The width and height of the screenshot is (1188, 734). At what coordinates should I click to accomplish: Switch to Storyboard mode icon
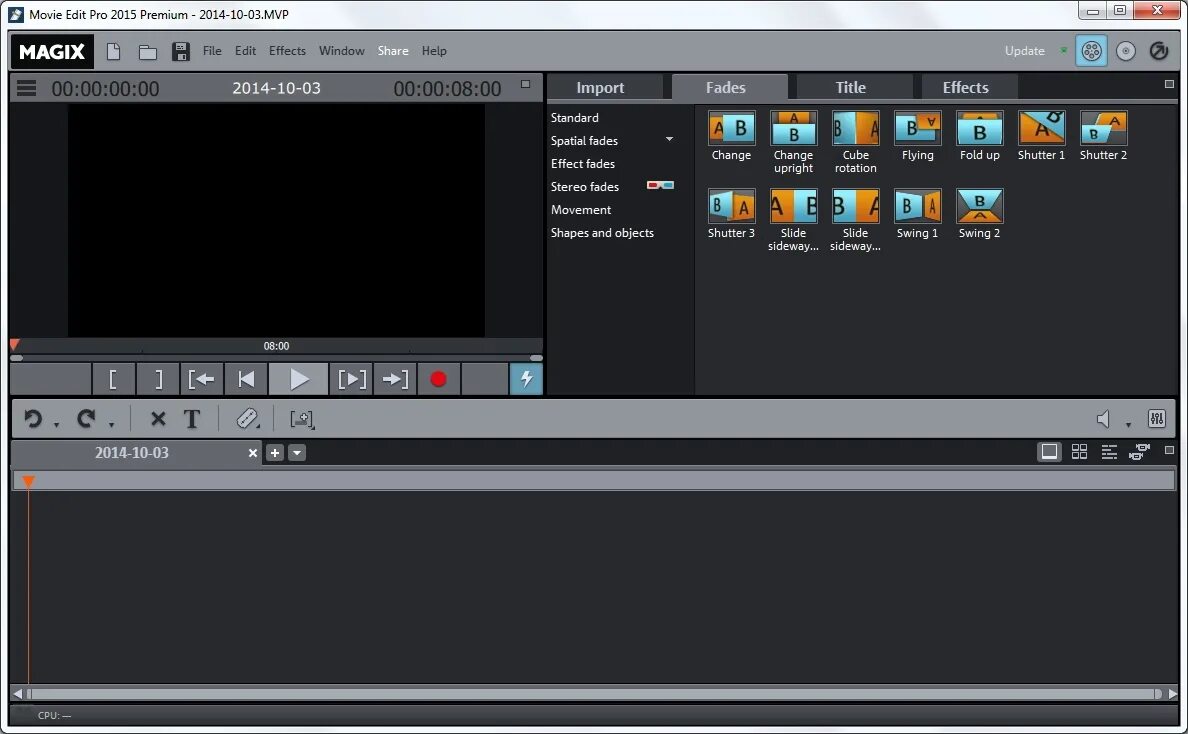1049,451
